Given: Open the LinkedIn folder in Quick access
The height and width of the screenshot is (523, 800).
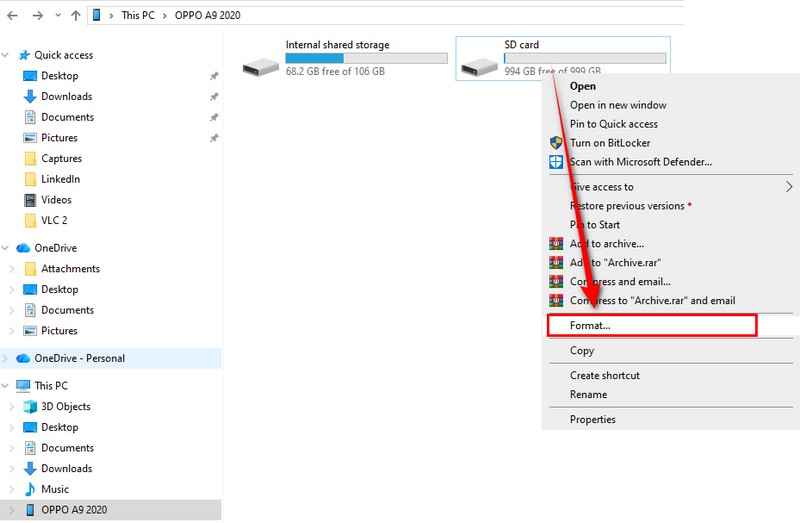Looking at the screenshot, I should (x=60, y=179).
